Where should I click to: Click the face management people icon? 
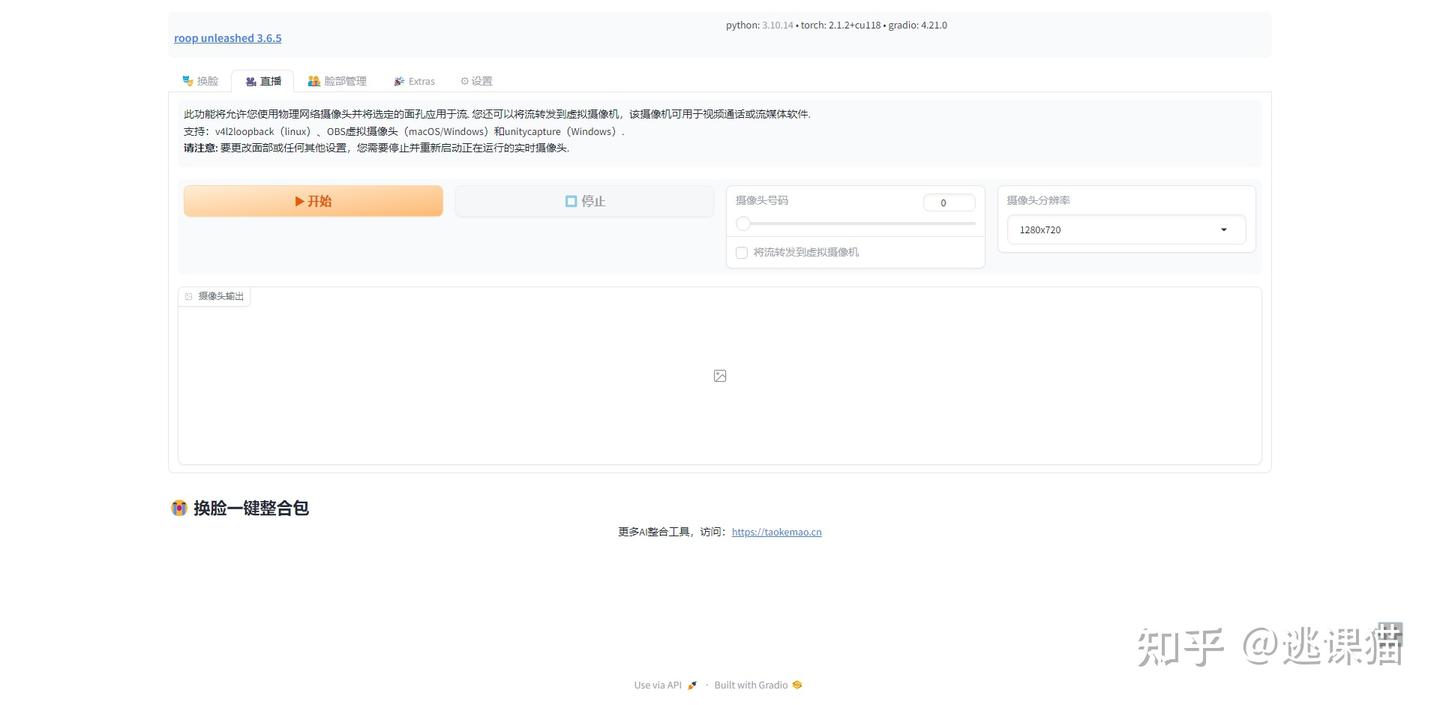(x=314, y=81)
